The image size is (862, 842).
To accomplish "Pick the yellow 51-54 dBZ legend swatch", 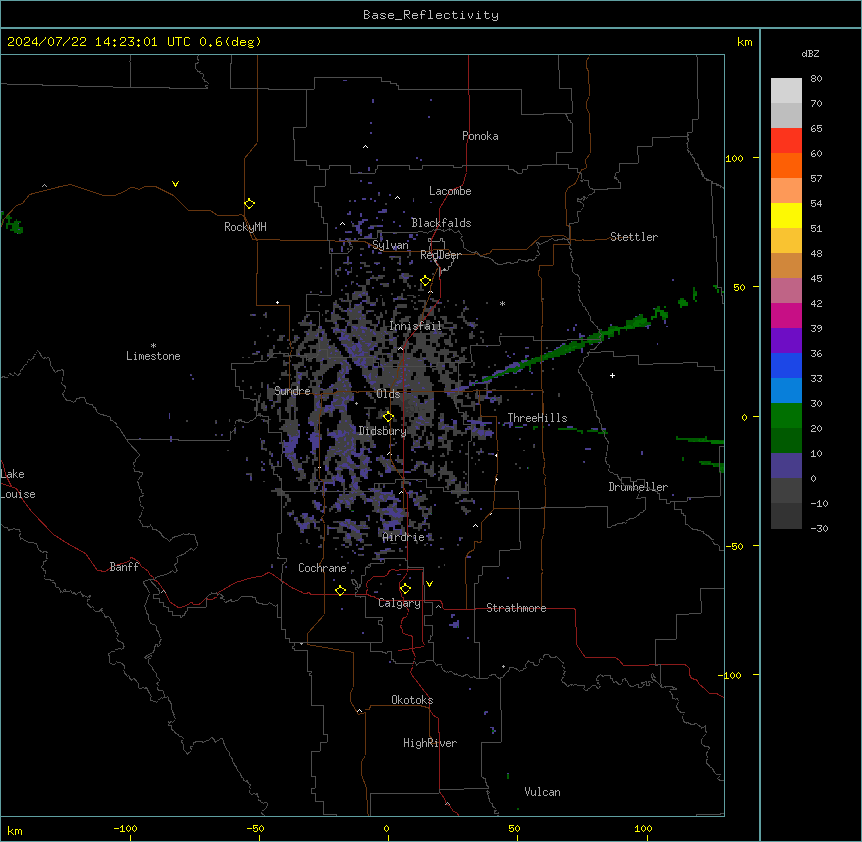I will (x=786, y=215).
